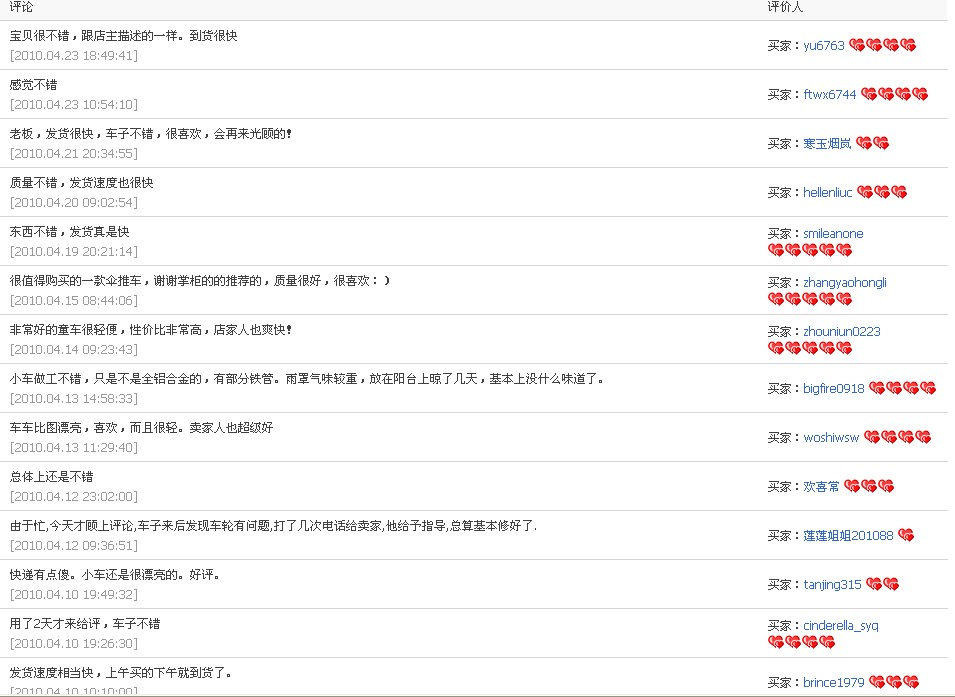Open buyer profile ftwx6744
This screenshot has width=955, height=697.
point(830,95)
